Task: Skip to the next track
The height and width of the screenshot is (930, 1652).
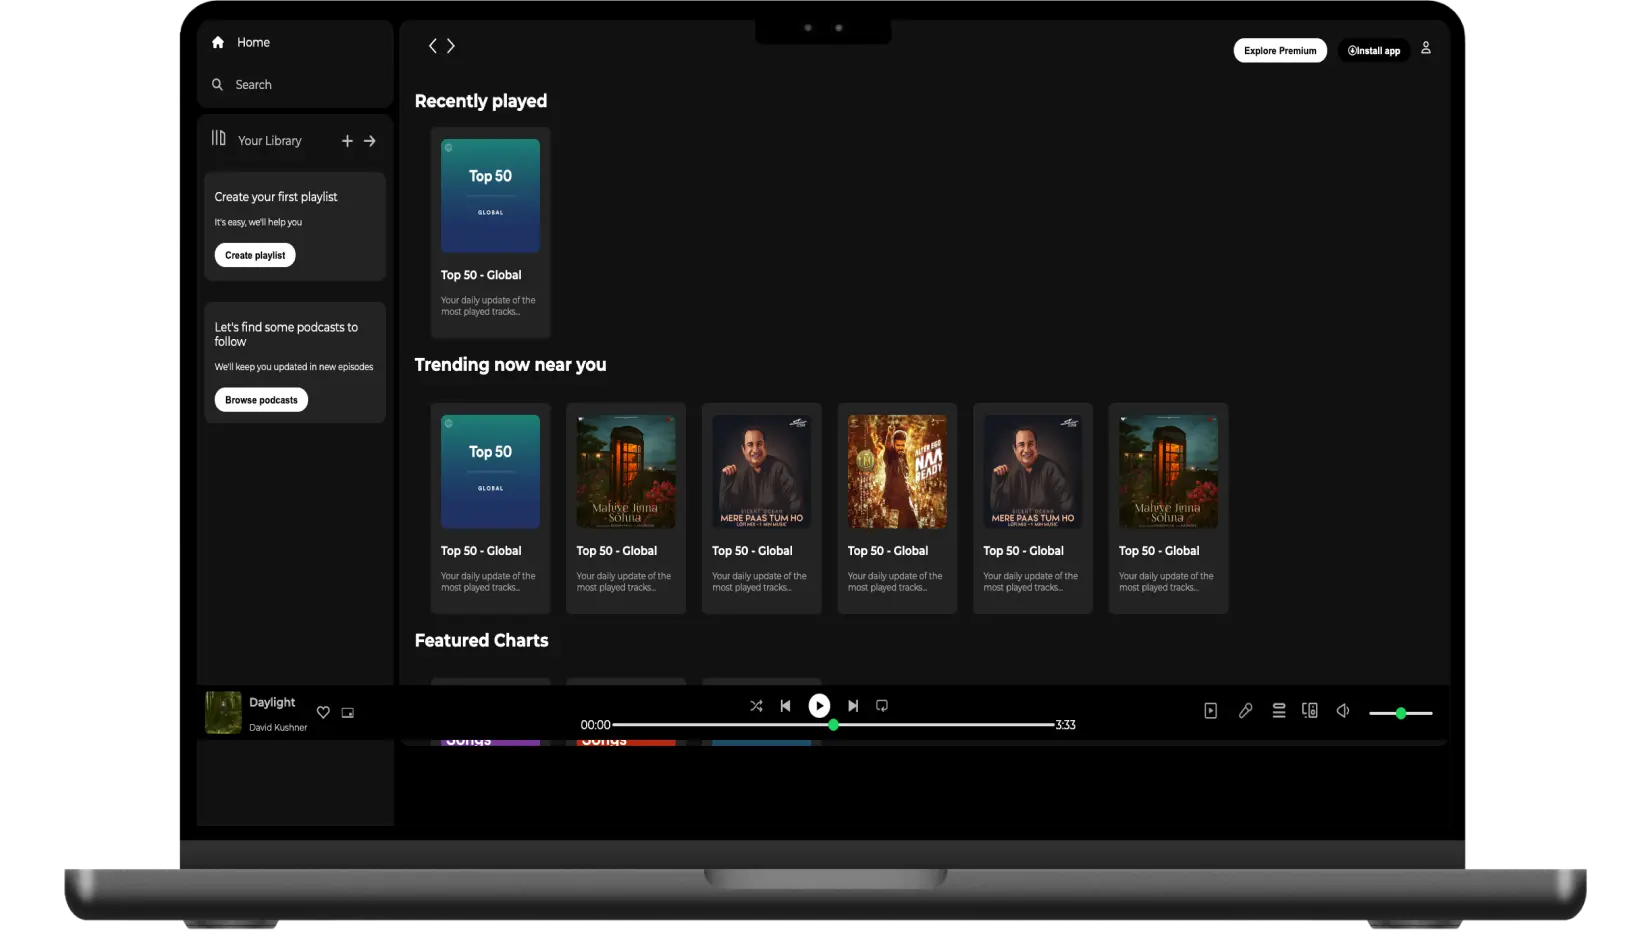Action: 853,706
